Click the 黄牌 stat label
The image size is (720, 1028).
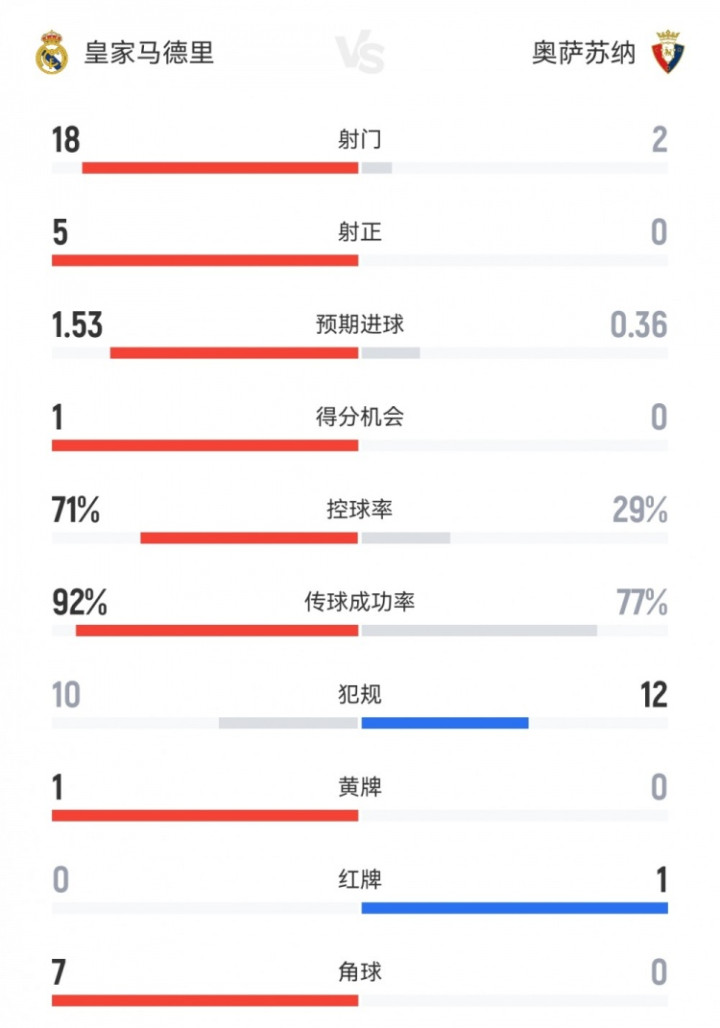click(360, 788)
